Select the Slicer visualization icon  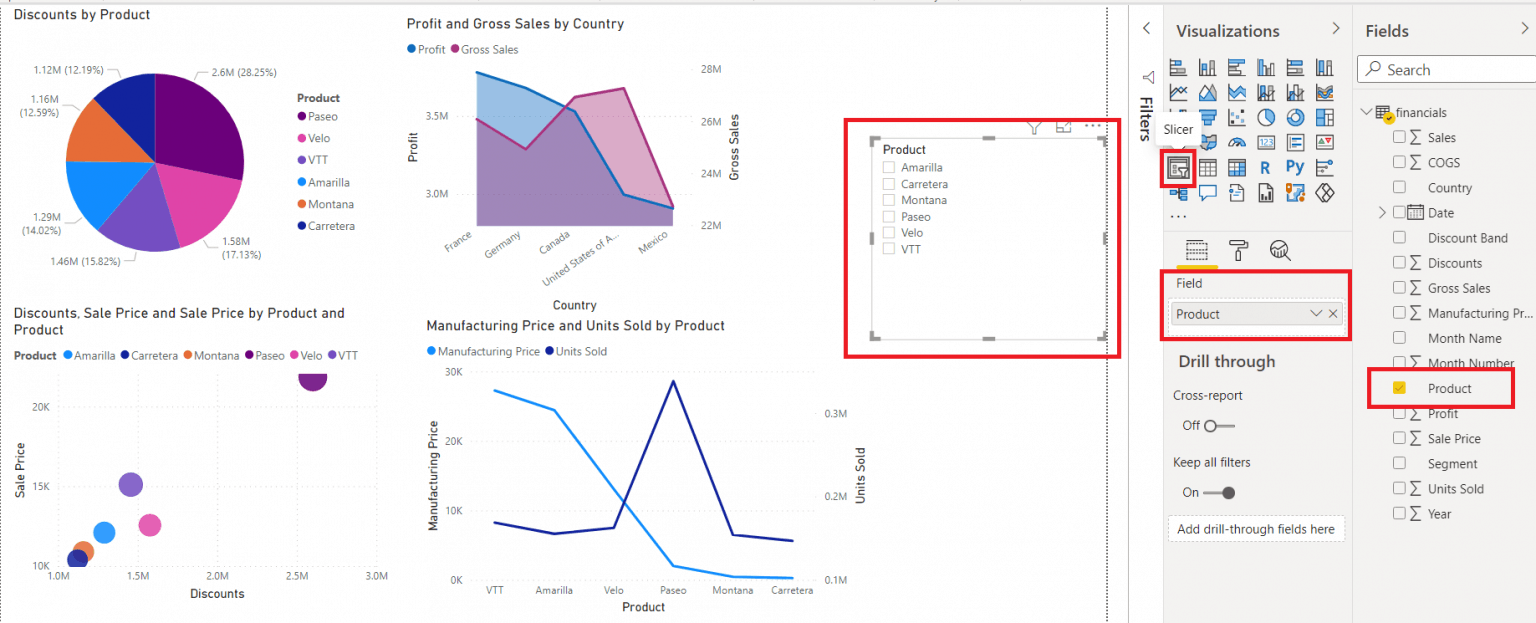tap(1179, 167)
